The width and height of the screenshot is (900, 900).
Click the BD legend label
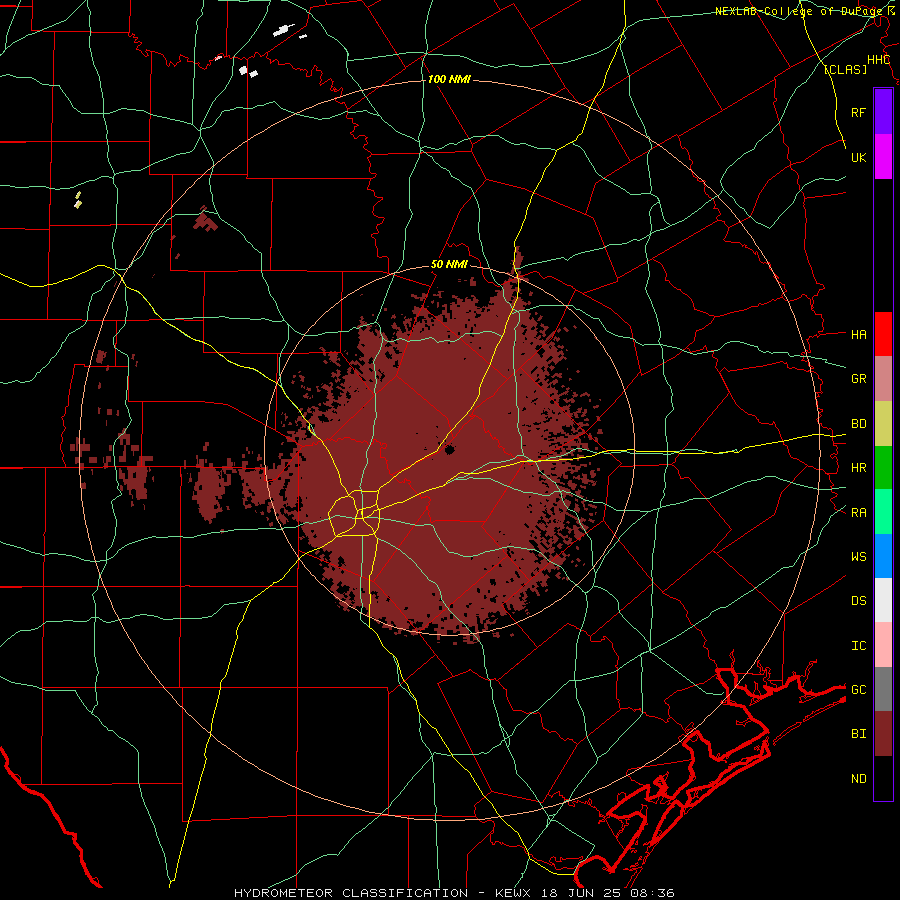pyautogui.click(x=858, y=424)
